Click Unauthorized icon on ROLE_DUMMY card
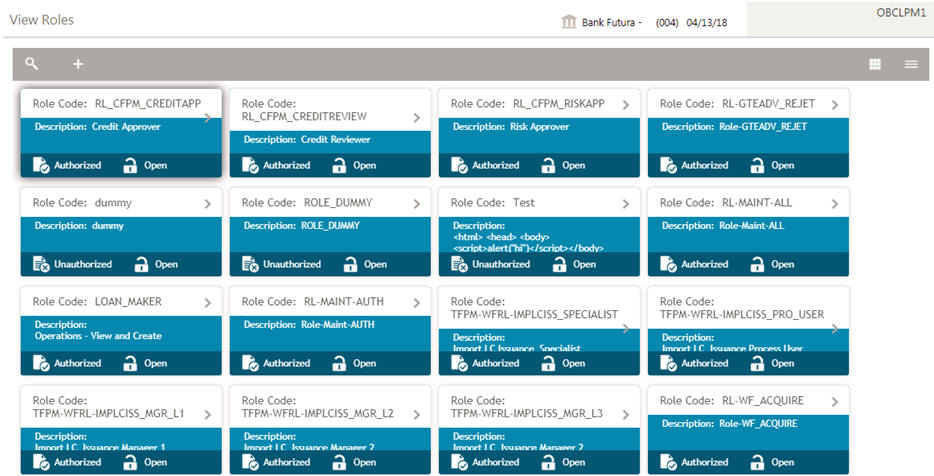Screen dimensions: 934x476 coord(250,264)
